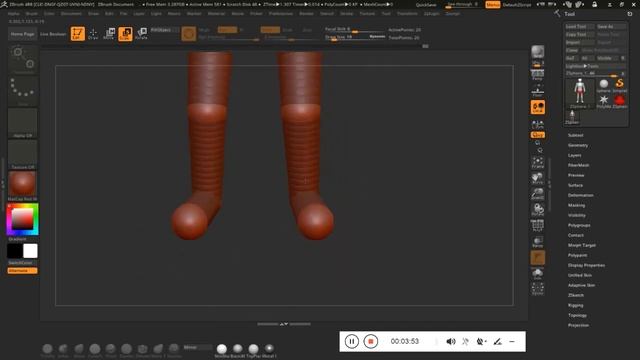Click Copy Tool button
640x360 pixels.
coord(579,34)
